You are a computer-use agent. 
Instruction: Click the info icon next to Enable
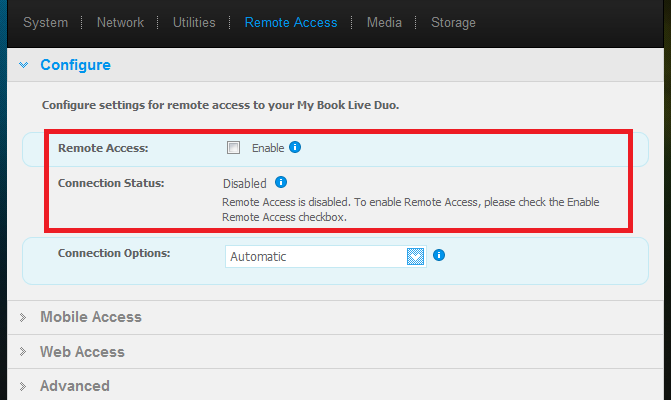tap(295, 148)
